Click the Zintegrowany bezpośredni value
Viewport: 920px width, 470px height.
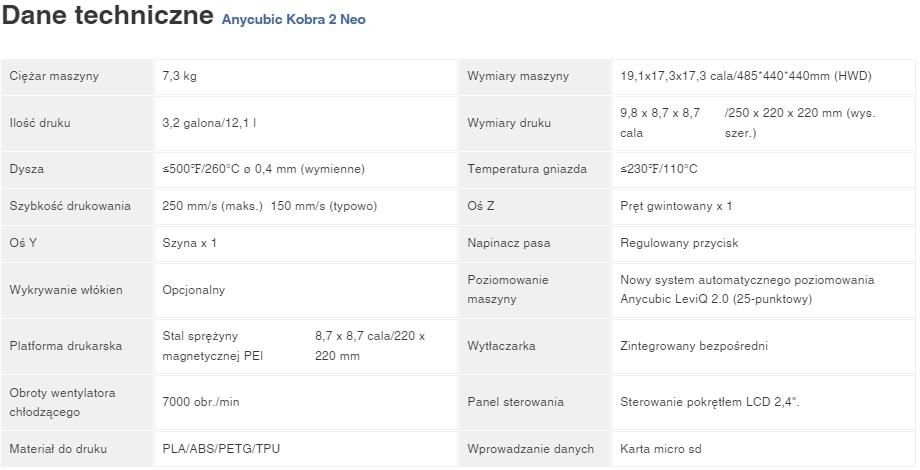[694, 346]
